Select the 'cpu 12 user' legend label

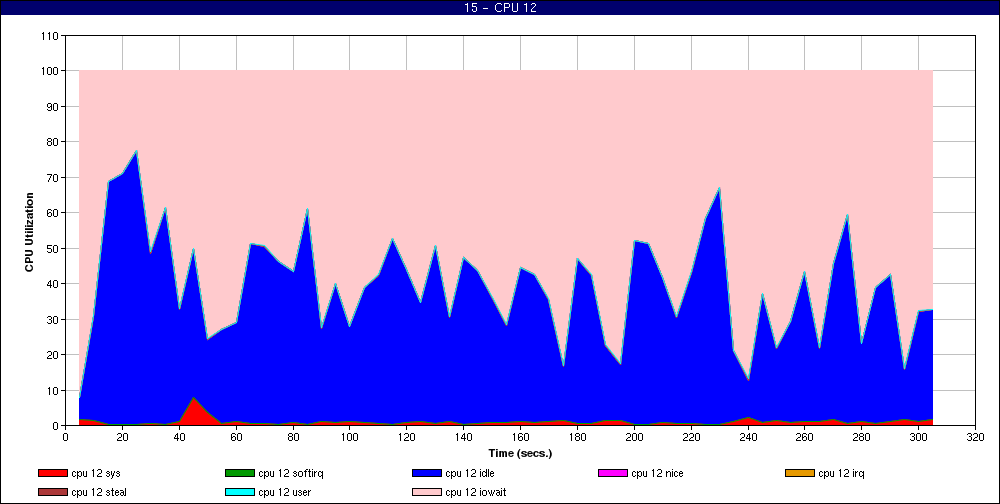pyautogui.click(x=284, y=493)
